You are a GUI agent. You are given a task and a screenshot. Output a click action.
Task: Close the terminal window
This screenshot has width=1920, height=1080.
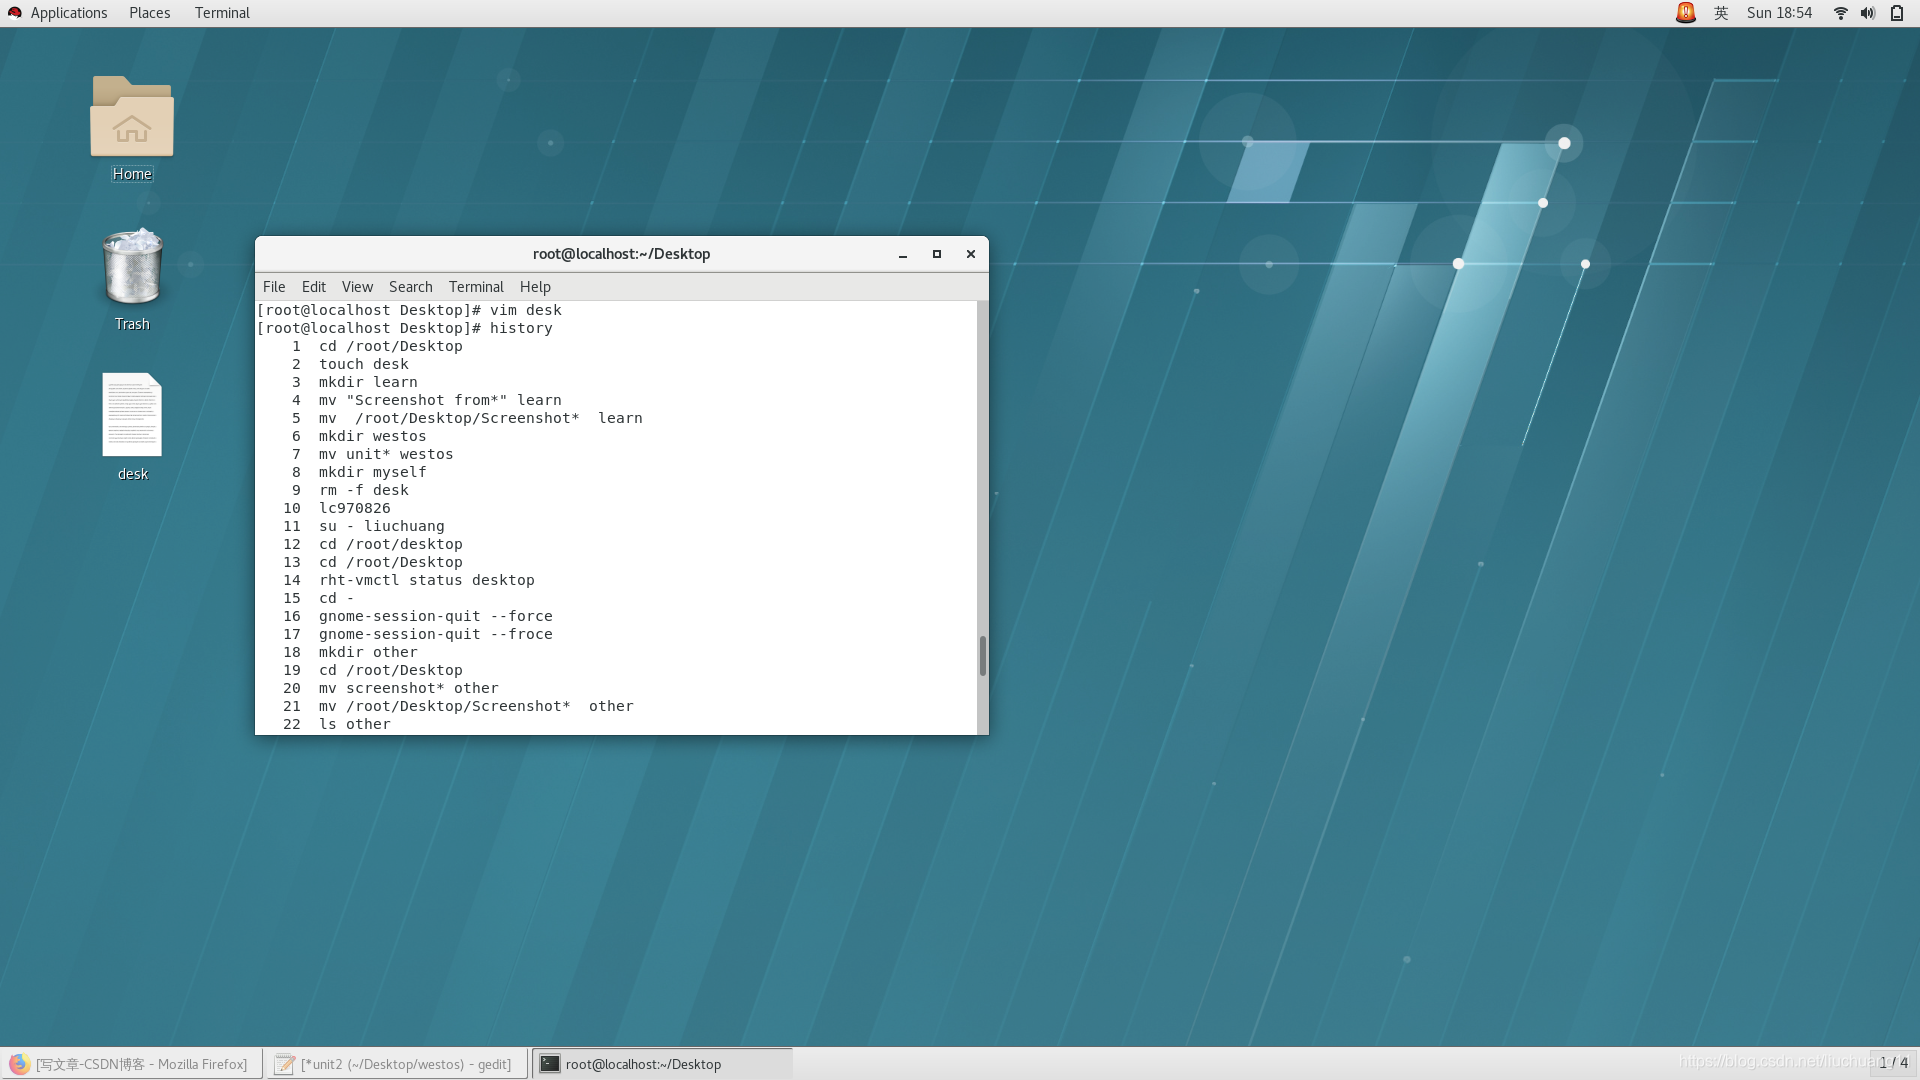point(971,254)
